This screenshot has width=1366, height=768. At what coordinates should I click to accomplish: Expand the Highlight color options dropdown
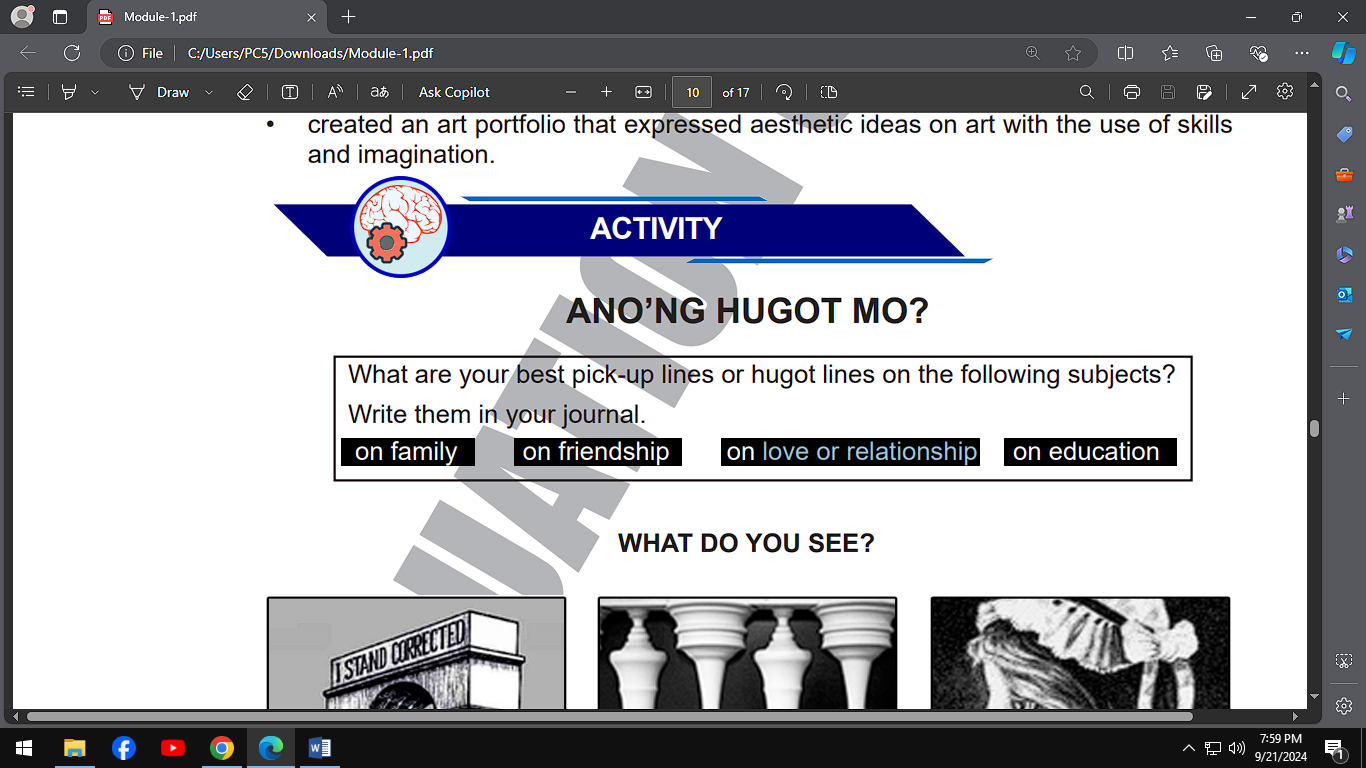coord(95,92)
